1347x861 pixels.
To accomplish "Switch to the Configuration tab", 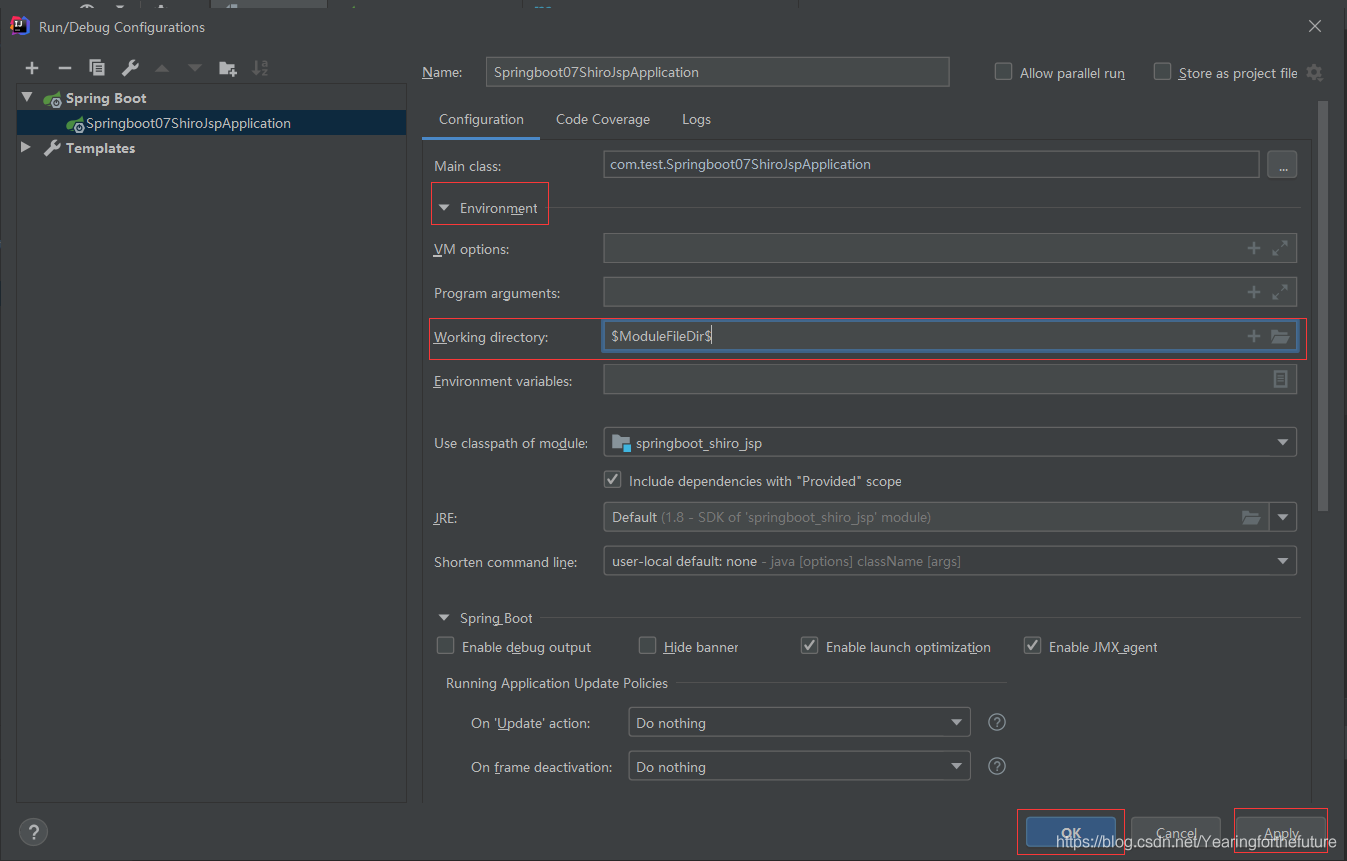I will (x=481, y=120).
